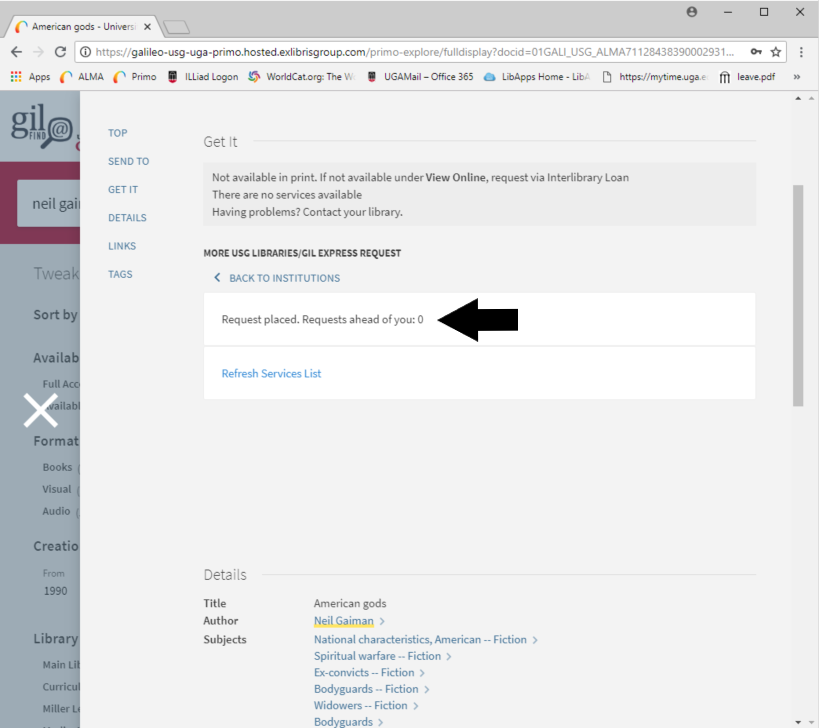Open Chrome three-dot menu
The width and height of the screenshot is (819, 728).
pyautogui.click(x=802, y=52)
